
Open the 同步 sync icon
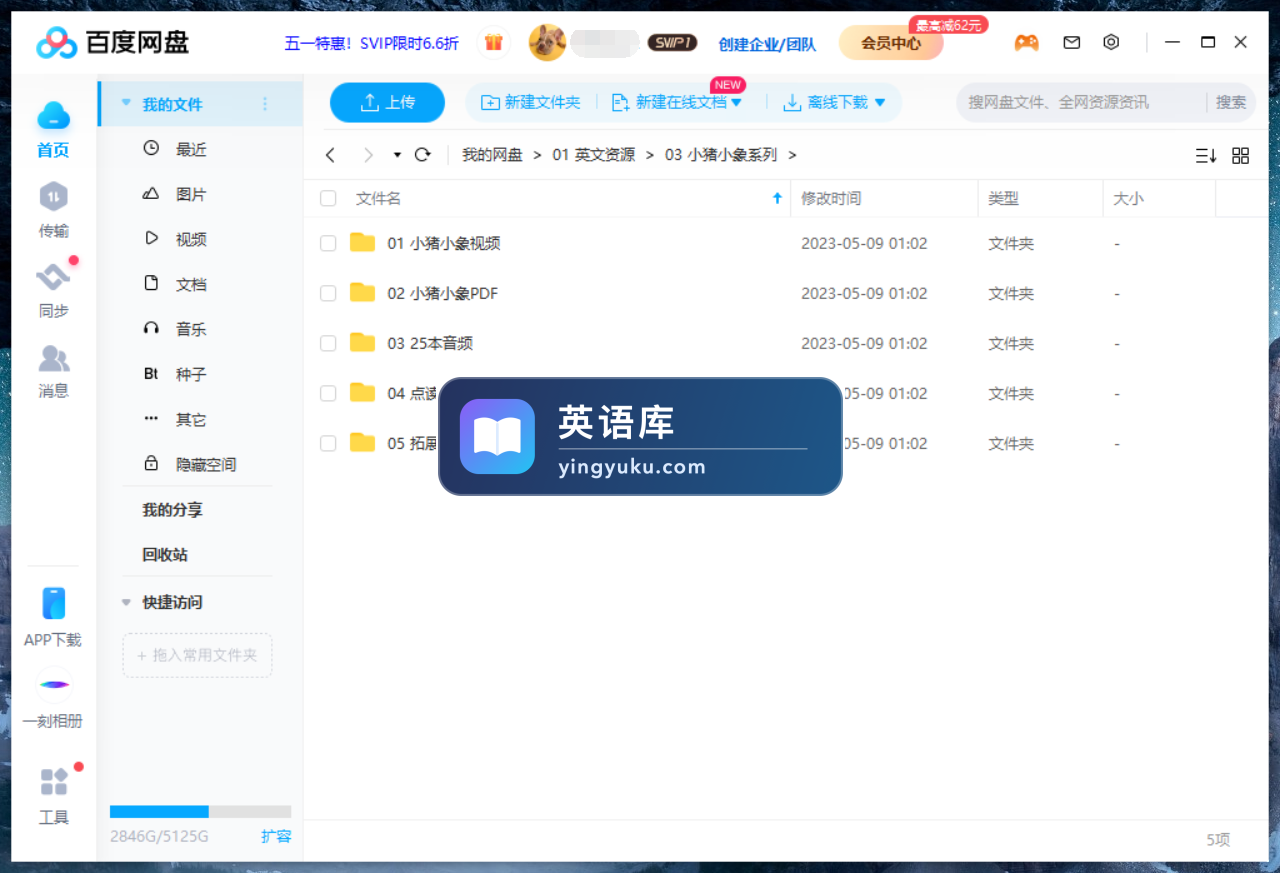tap(54, 276)
